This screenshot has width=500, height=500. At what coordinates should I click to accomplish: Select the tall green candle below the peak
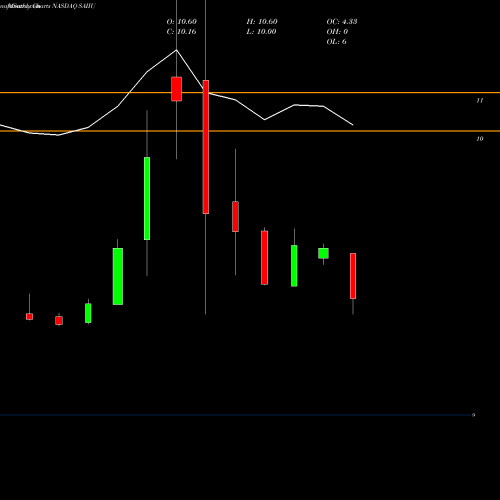pos(147,198)
